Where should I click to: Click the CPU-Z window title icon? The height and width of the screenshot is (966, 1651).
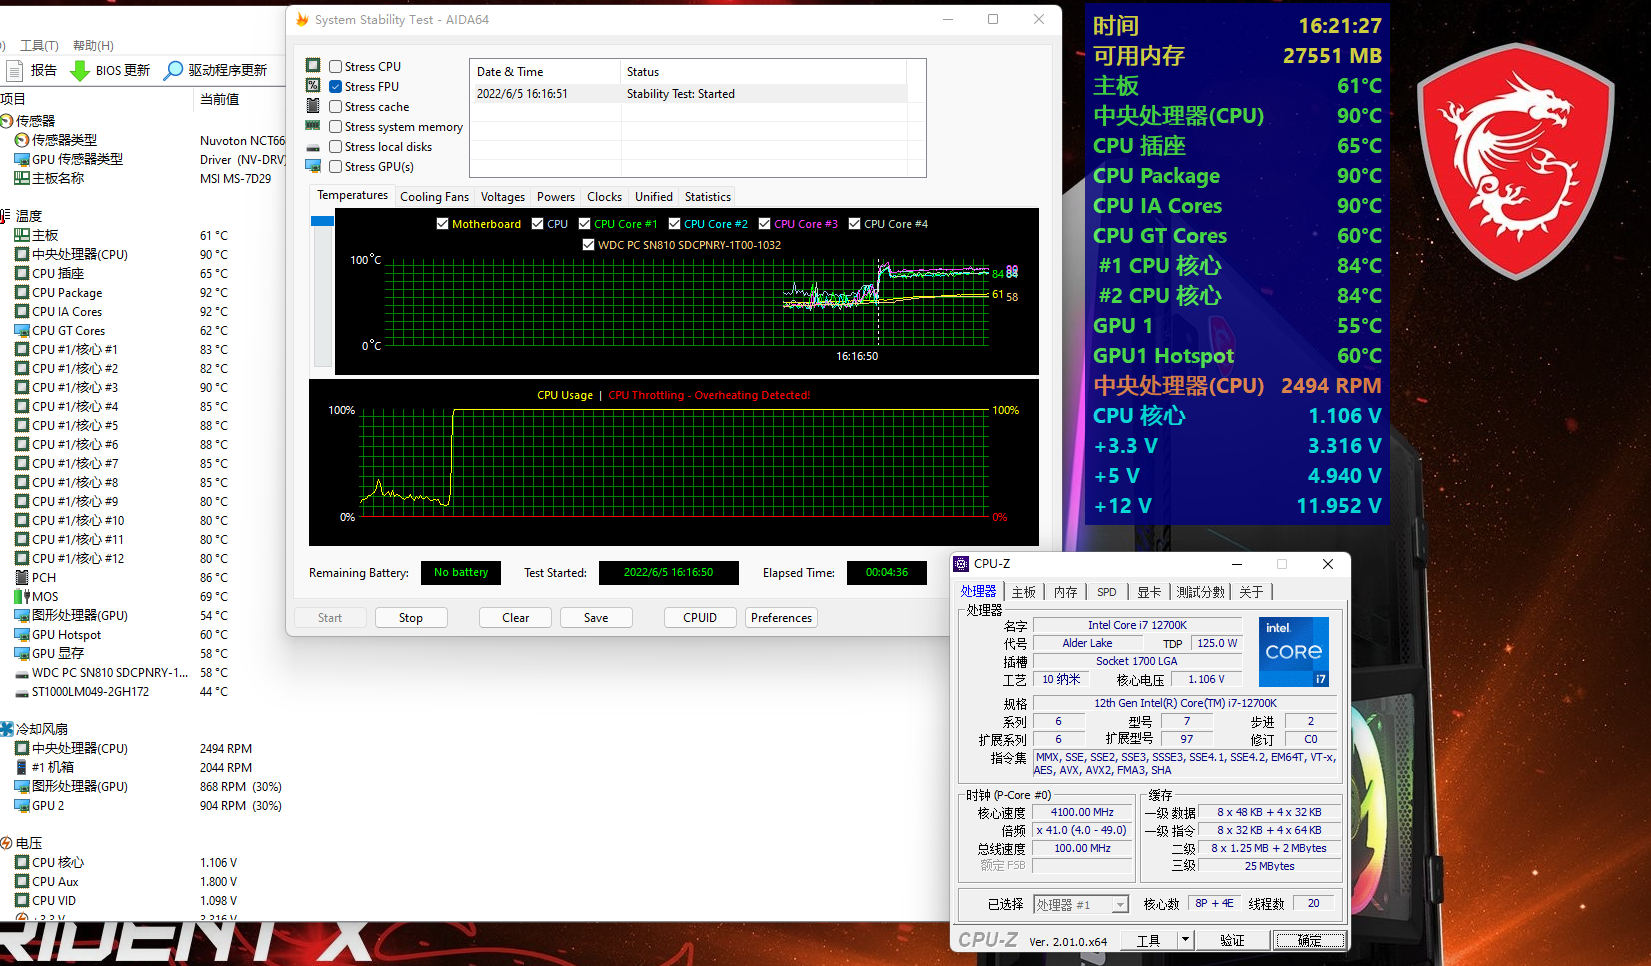[x=962, y=564]
